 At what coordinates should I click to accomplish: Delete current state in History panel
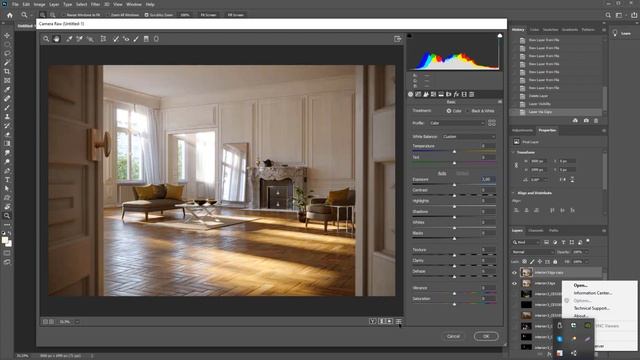[596, 121]
